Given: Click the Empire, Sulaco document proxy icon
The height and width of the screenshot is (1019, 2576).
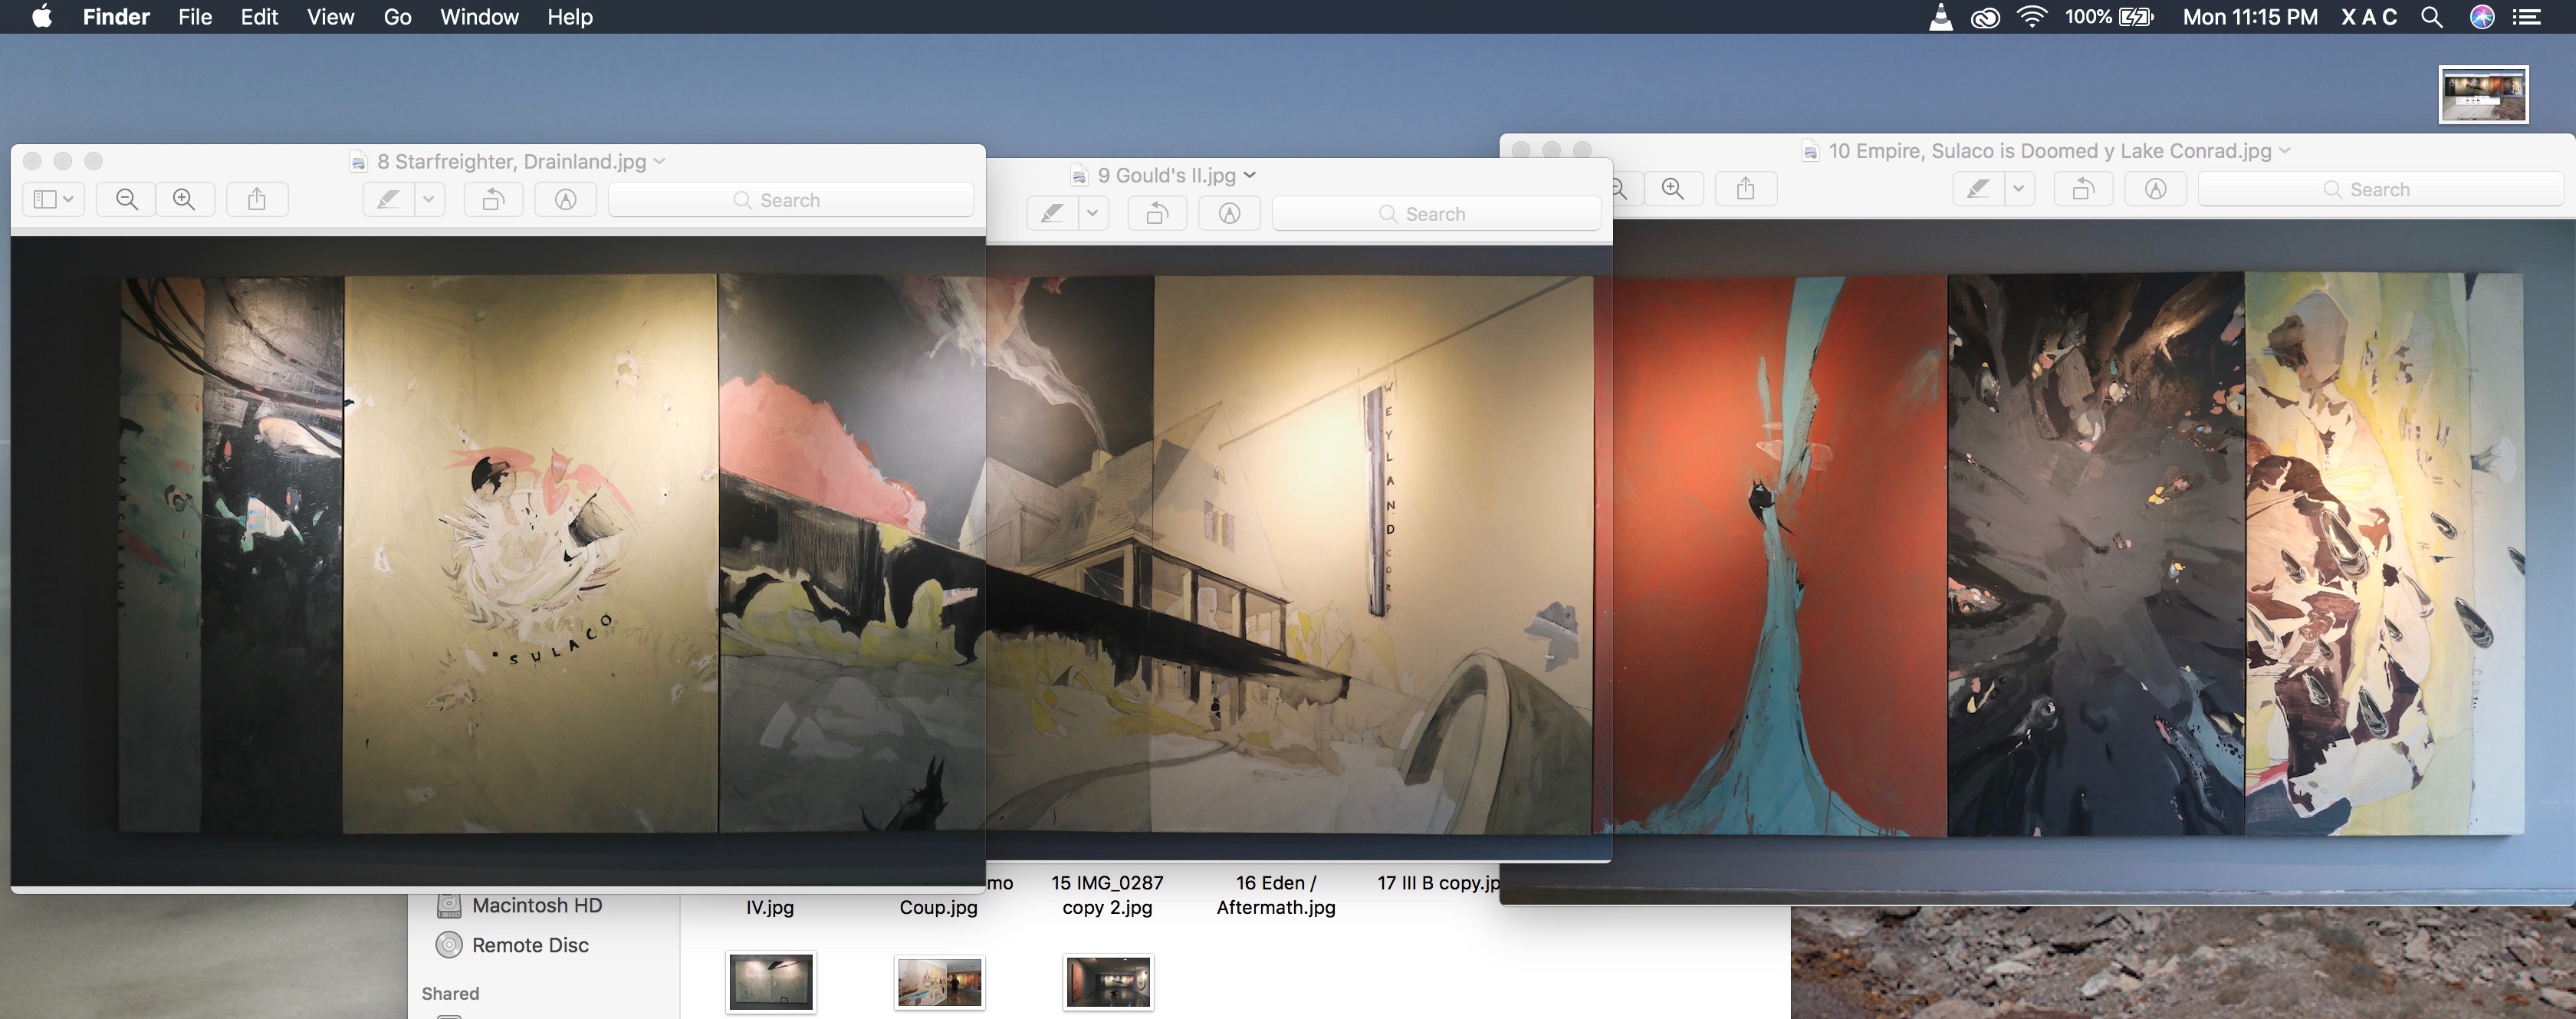Looking at the screenshot, I should 1810,151.
